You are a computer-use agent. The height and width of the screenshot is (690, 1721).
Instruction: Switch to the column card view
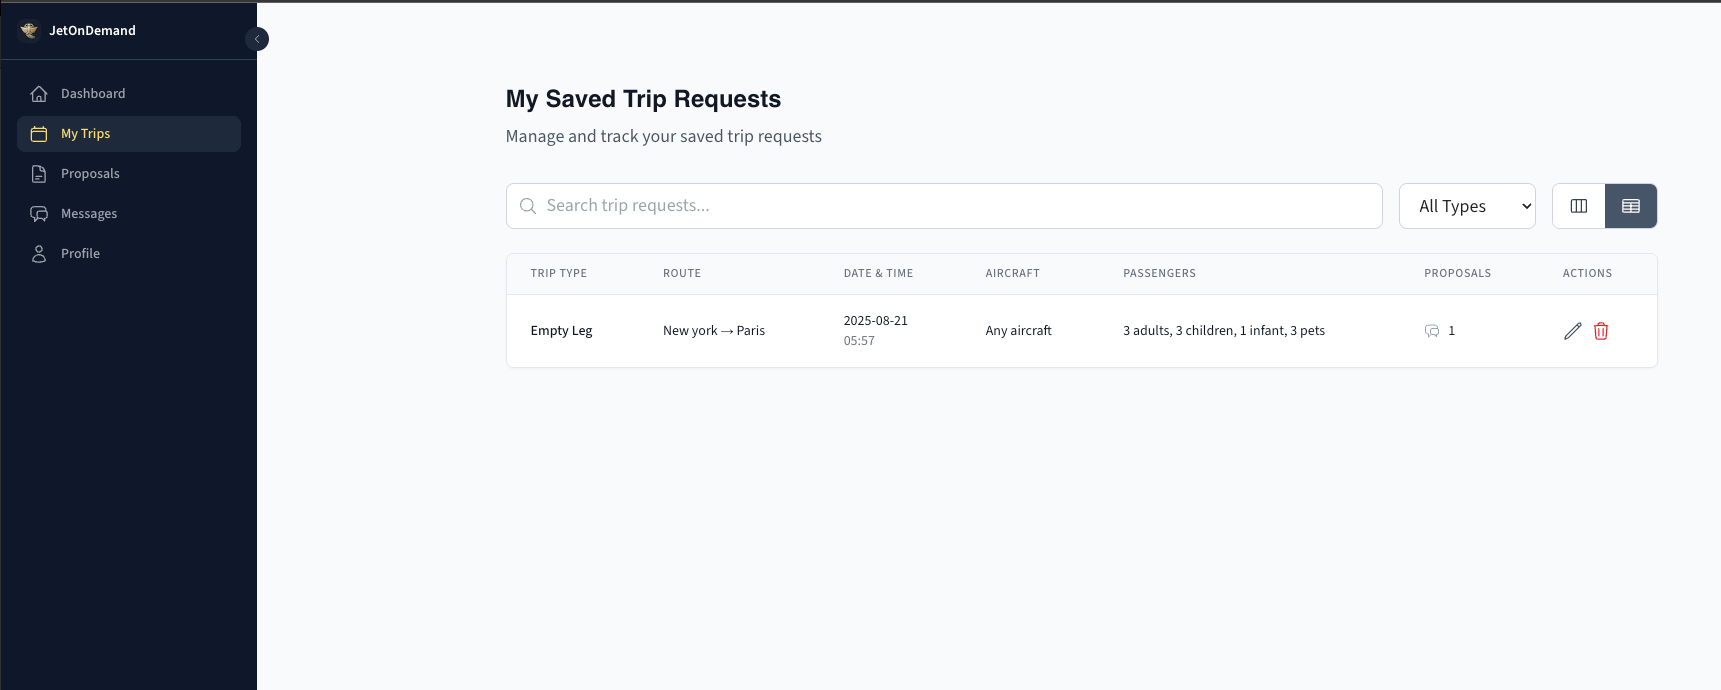pos(1579,206)
